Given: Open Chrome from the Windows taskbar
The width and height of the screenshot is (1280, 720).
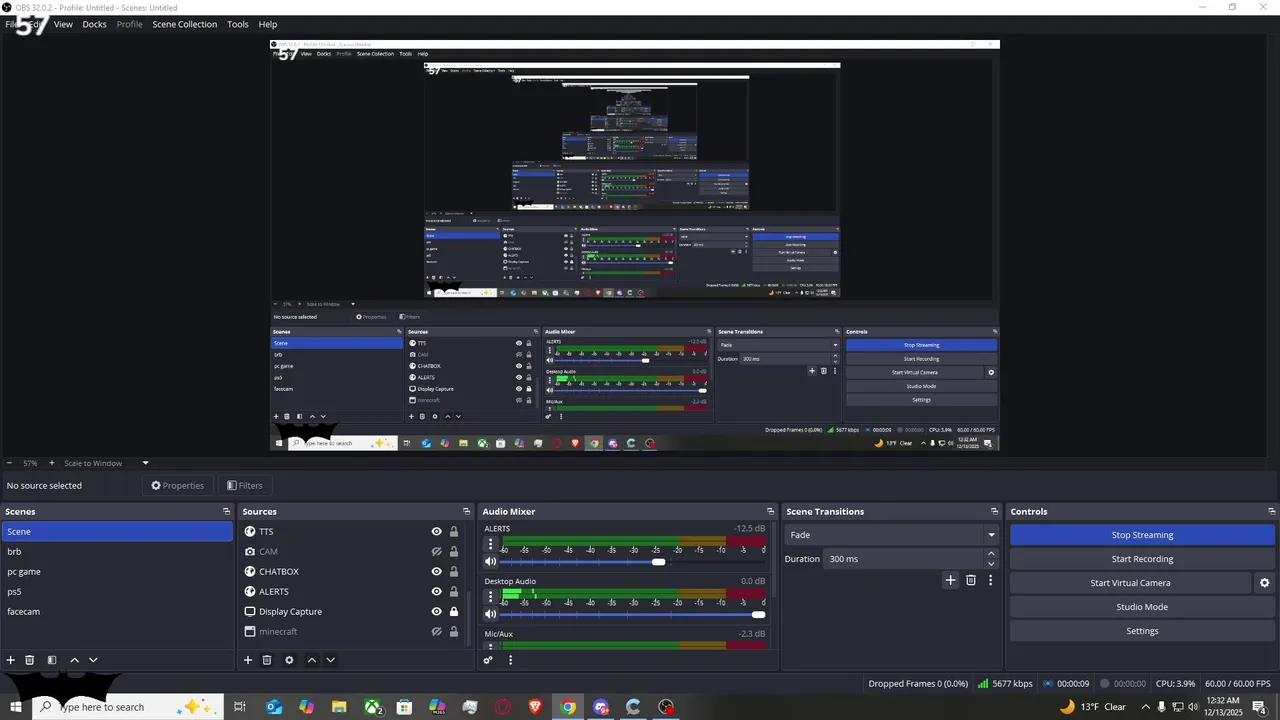Looking at the screenshot, I should [x=568, y=707].
